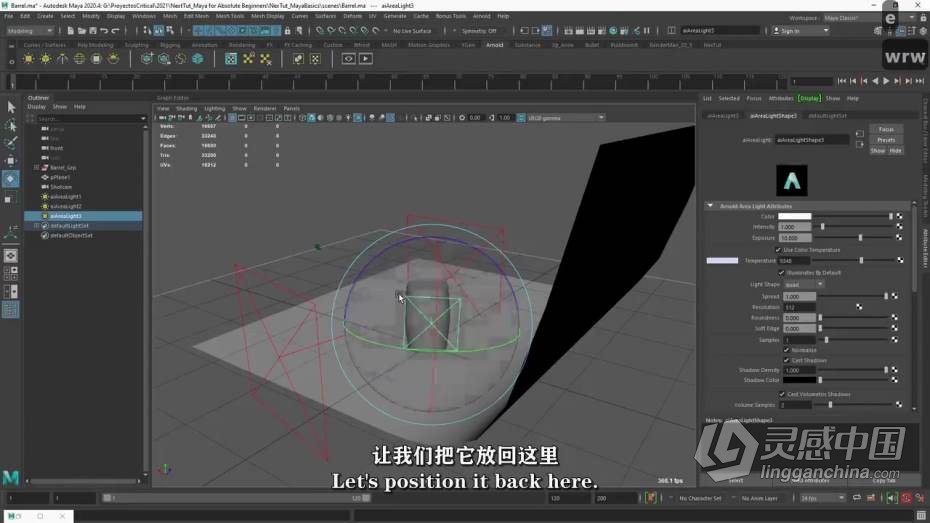Click the Open Scene folder icon
930x523 pixels.
tap(82, 30)
